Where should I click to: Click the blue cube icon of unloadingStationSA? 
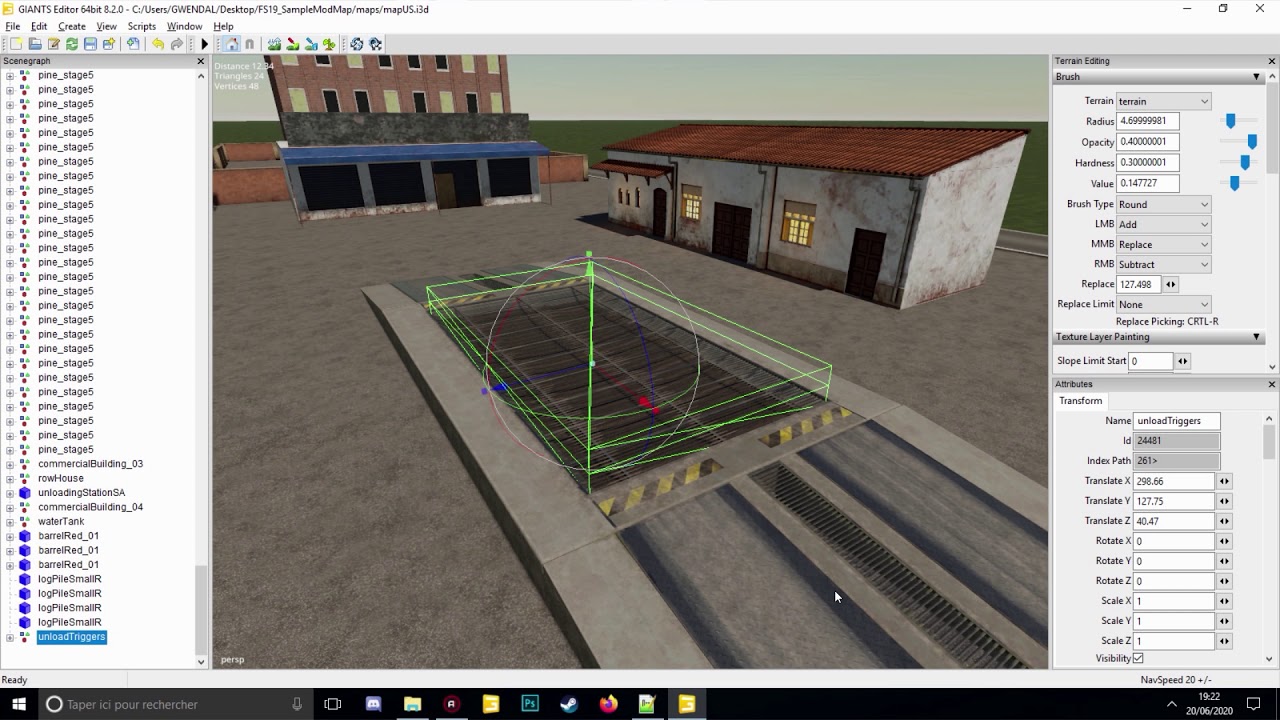[25, 493]
